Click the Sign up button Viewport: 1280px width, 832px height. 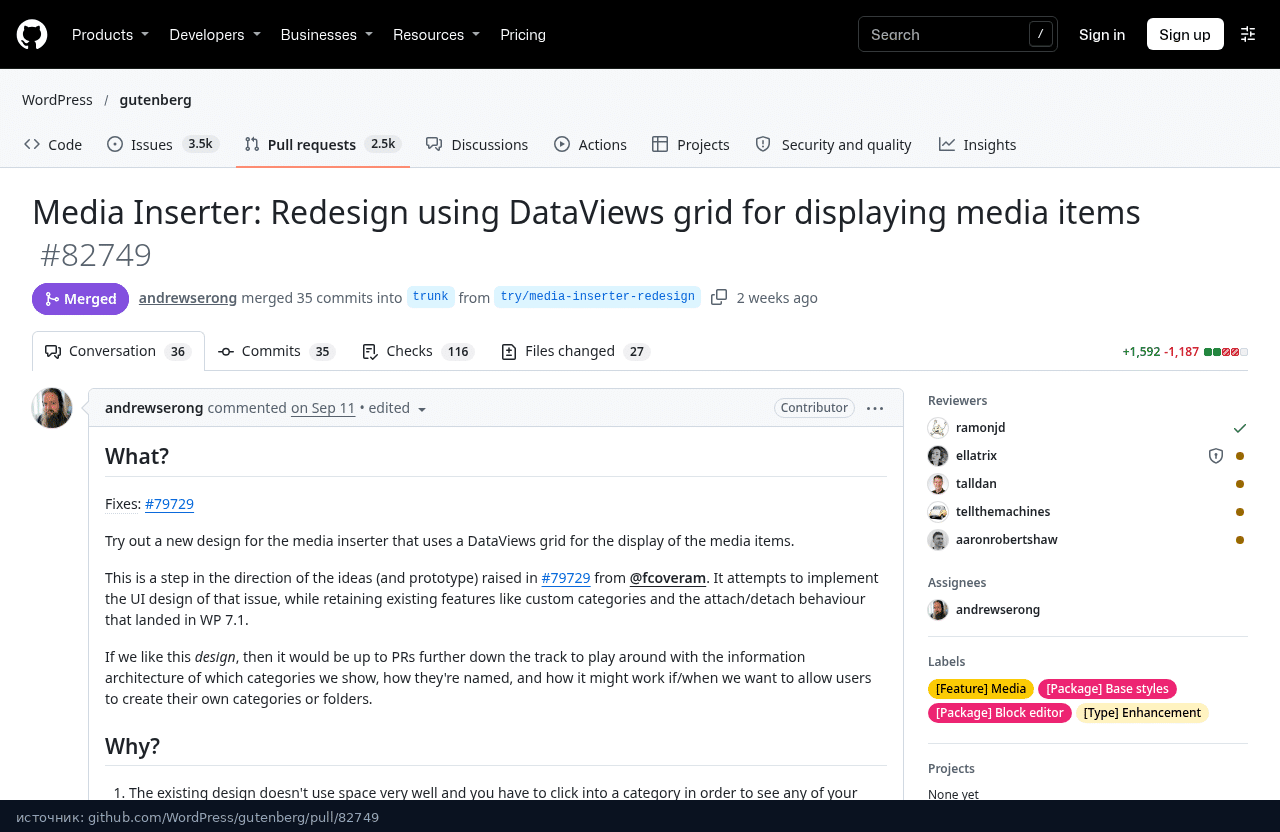click(1185, 34)
